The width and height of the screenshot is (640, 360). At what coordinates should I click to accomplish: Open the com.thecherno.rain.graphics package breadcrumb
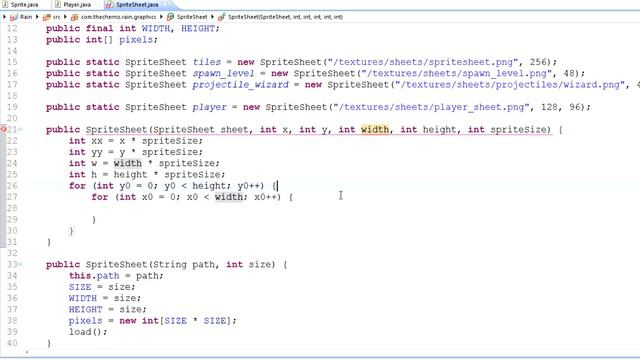(x=113, y=17)
